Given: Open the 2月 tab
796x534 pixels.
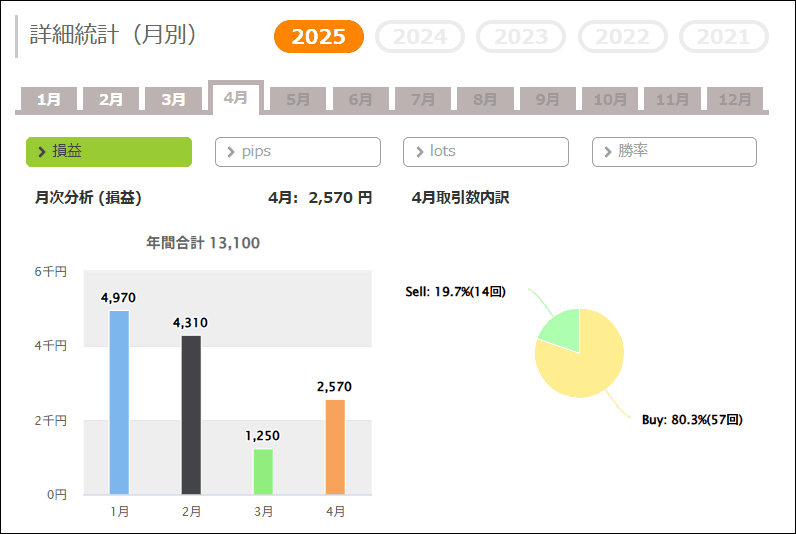Looking at the screenshot, I should click(111, 99).
